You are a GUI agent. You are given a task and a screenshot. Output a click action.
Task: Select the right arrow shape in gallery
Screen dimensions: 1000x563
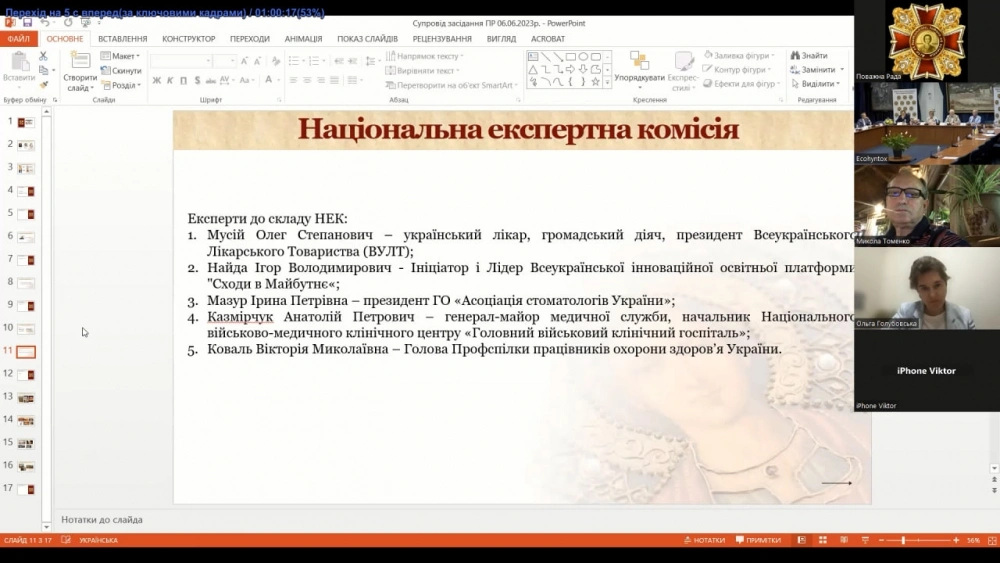[571, 69]
